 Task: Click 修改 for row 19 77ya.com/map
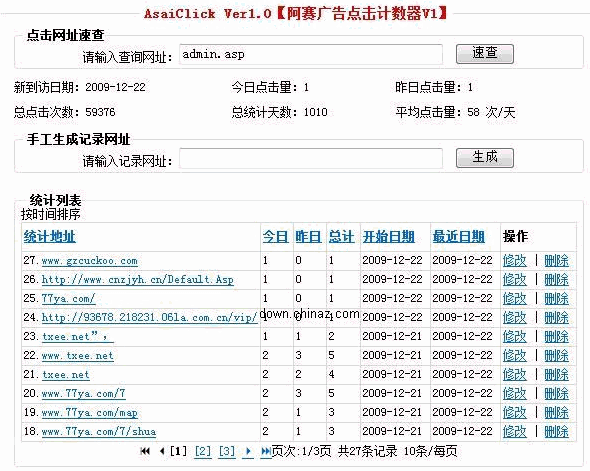click(514, 412)
